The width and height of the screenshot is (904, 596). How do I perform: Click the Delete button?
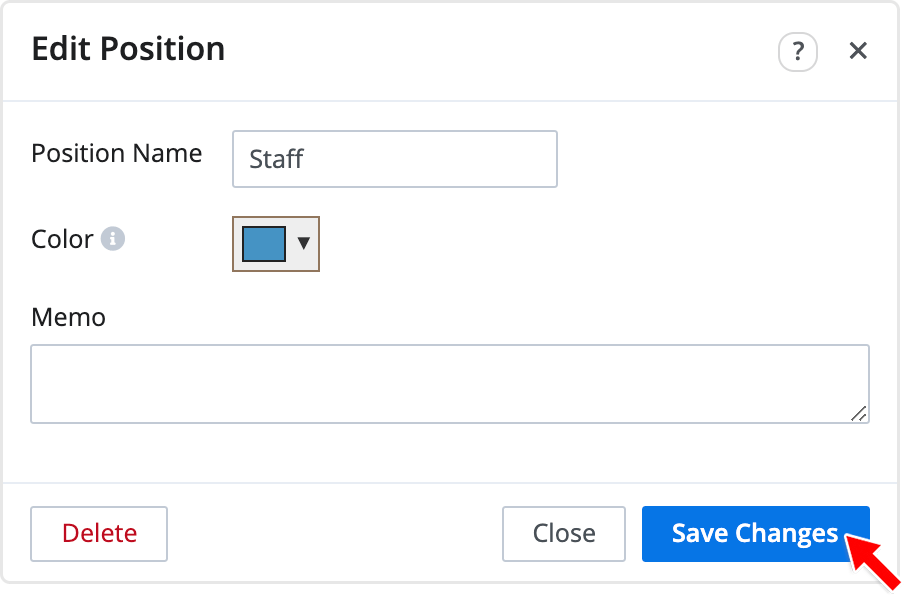pos(99,534)
